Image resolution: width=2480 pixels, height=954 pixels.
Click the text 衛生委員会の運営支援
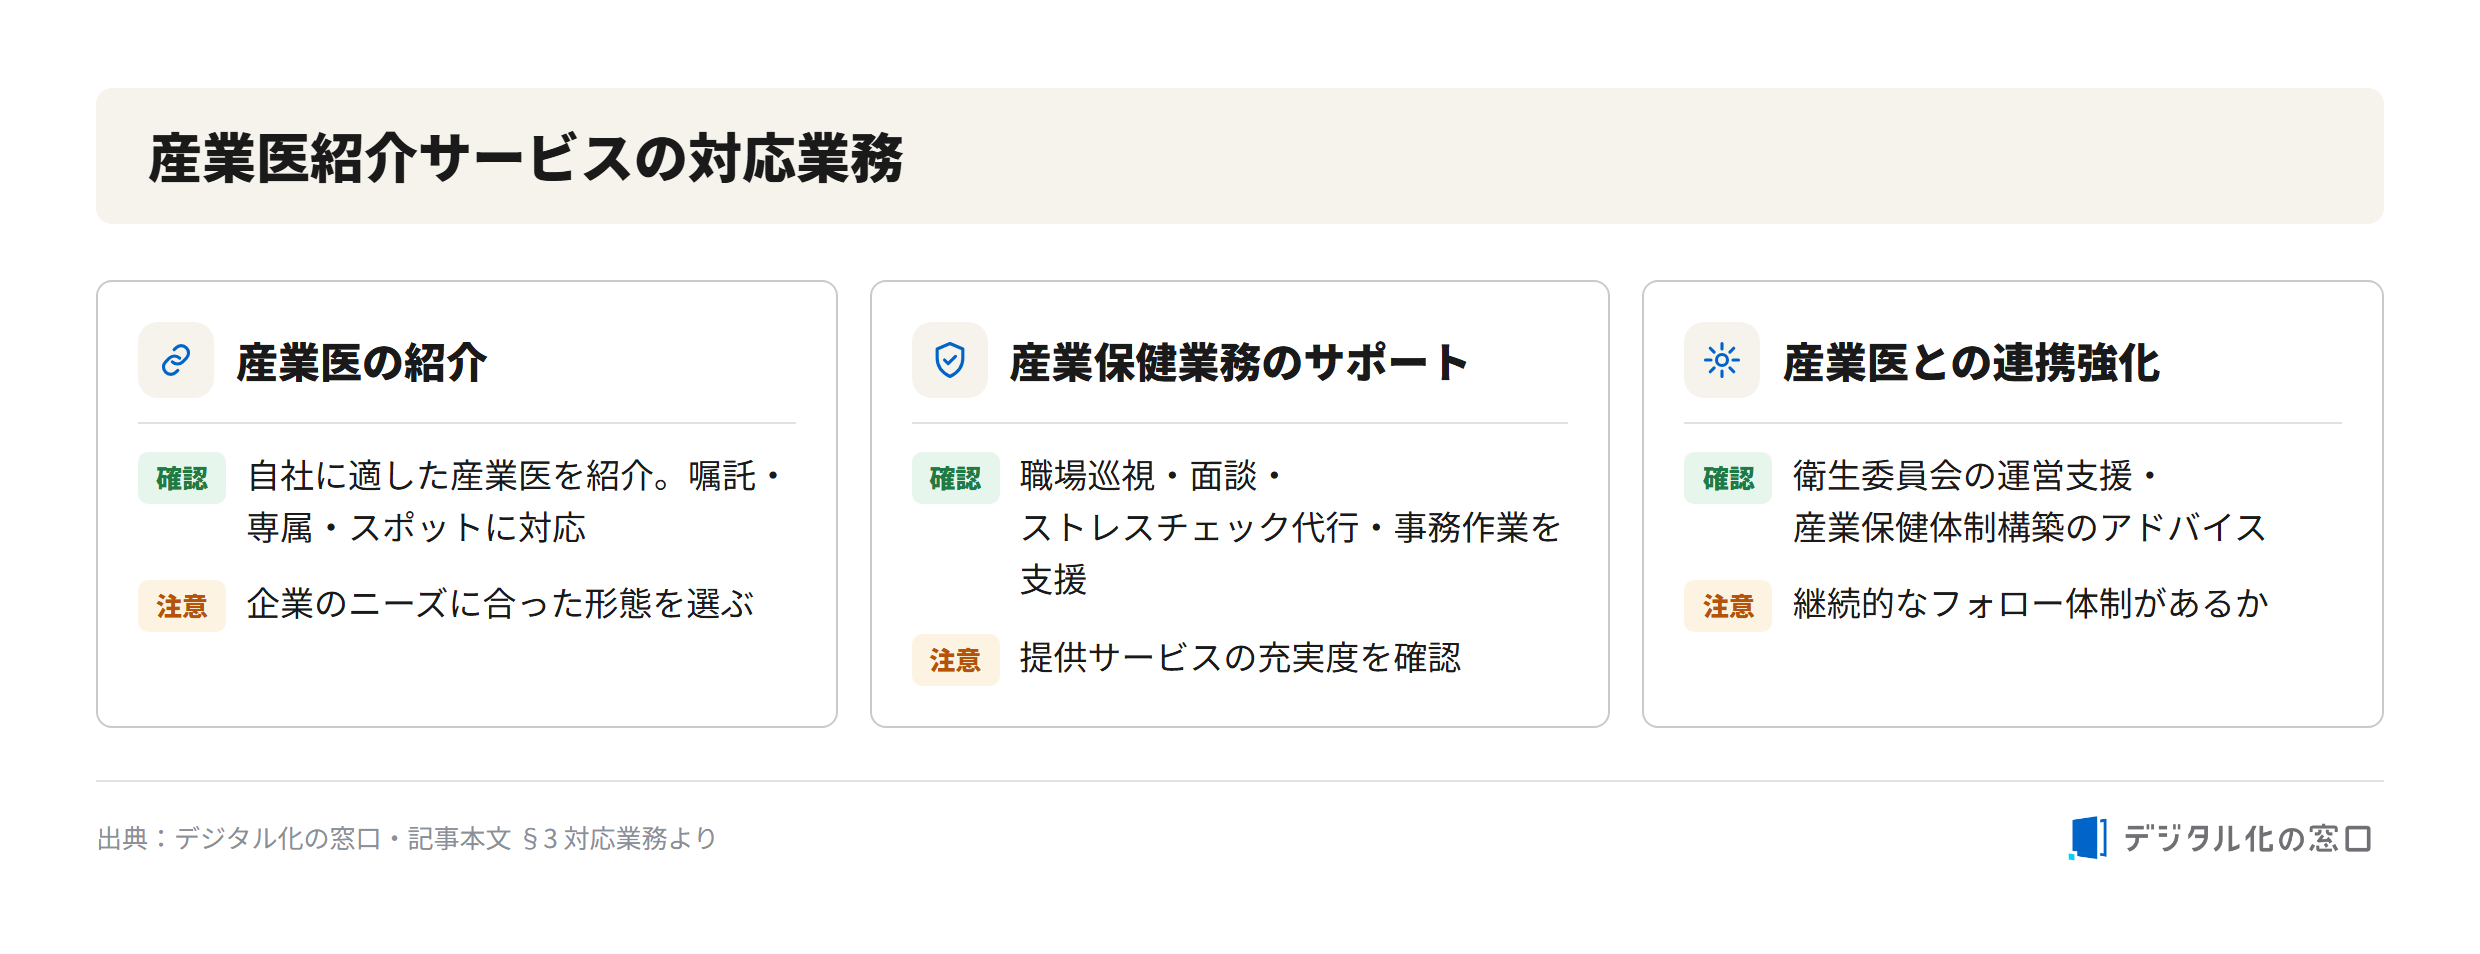(1962, 476)
